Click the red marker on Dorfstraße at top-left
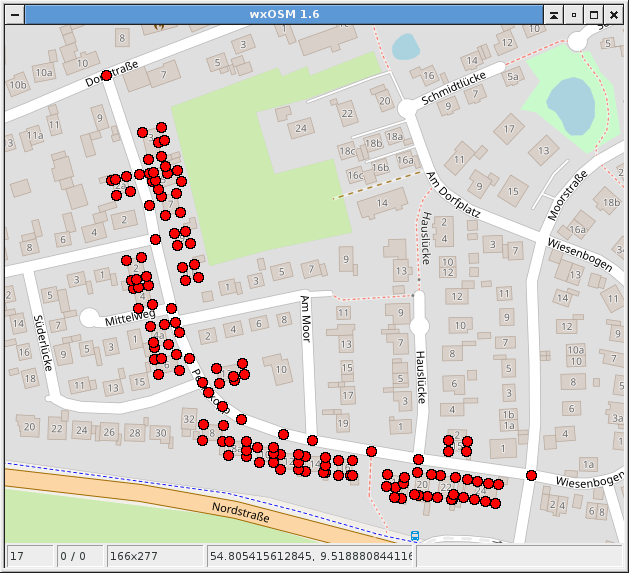 (x=106, y=75)
